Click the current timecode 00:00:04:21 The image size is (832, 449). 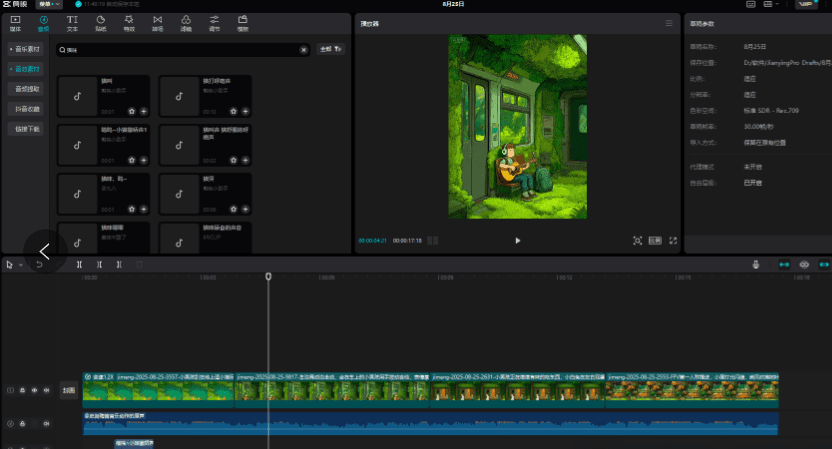(x=372, y=240)
